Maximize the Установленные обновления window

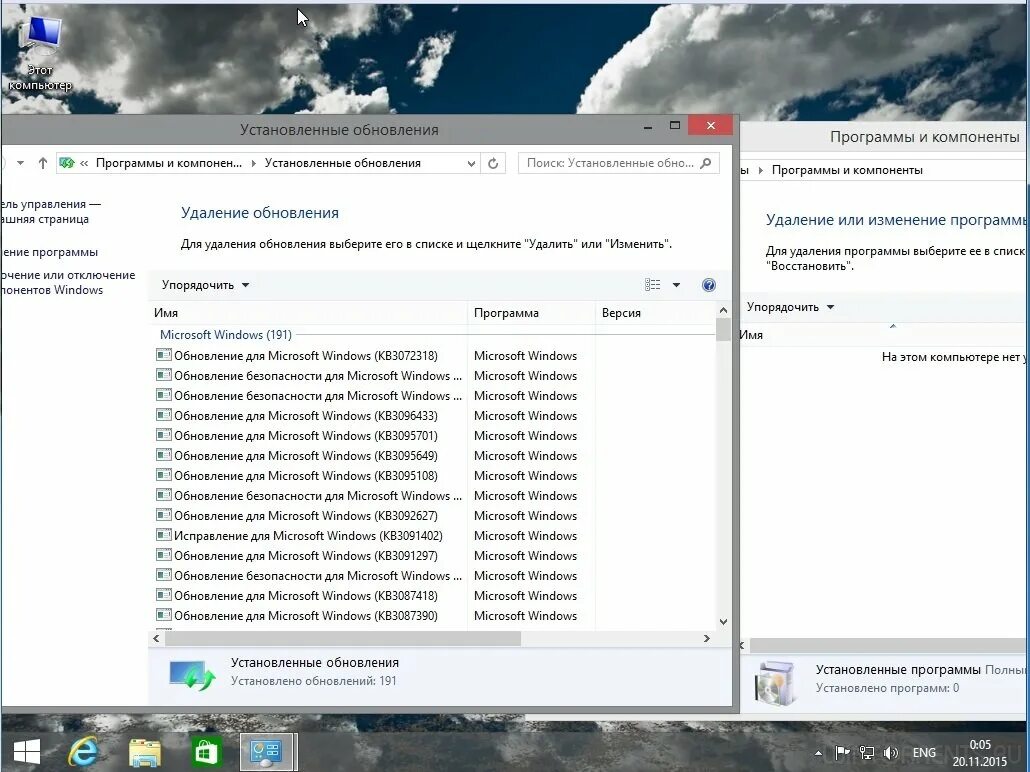[x=675, y=125]
